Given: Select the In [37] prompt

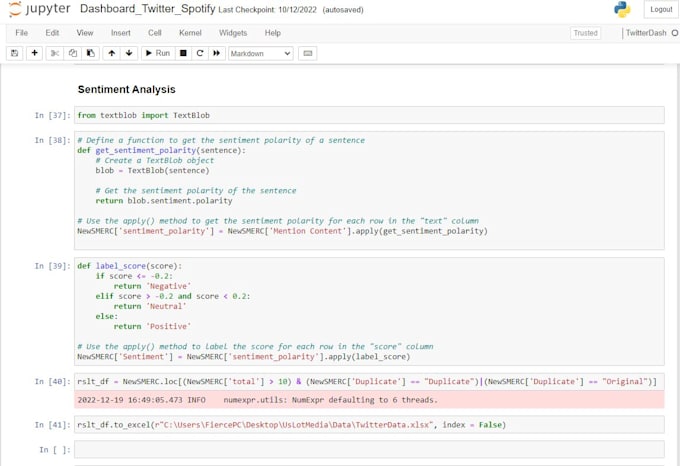Looking at the screenshot, I should click(52, 115).
